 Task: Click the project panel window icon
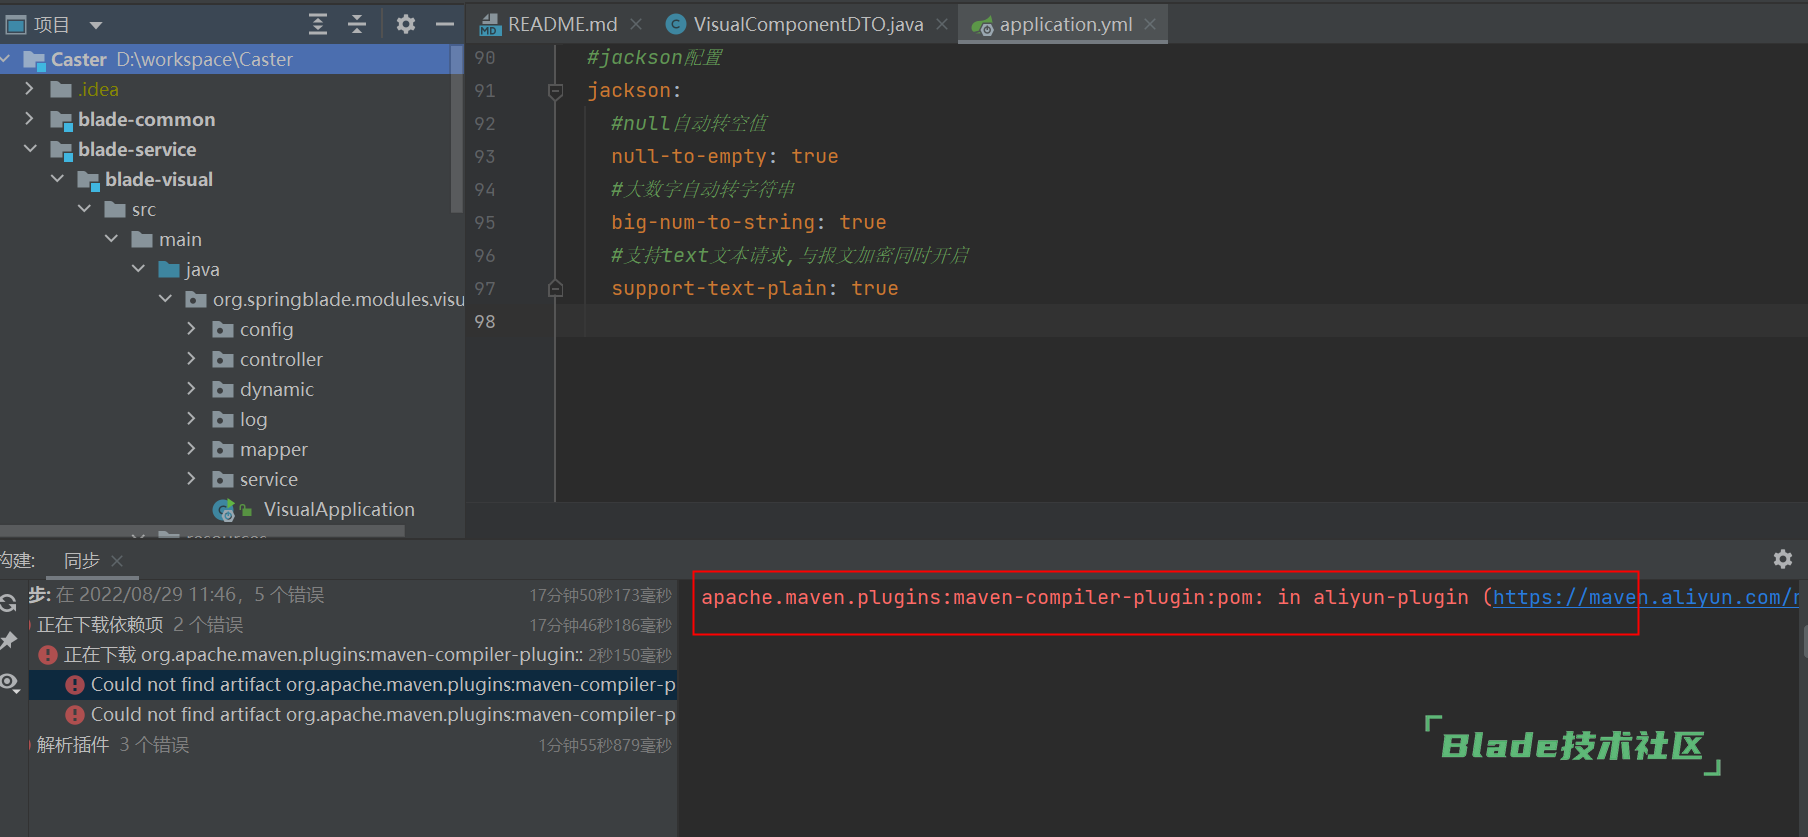tap(16, 25)
